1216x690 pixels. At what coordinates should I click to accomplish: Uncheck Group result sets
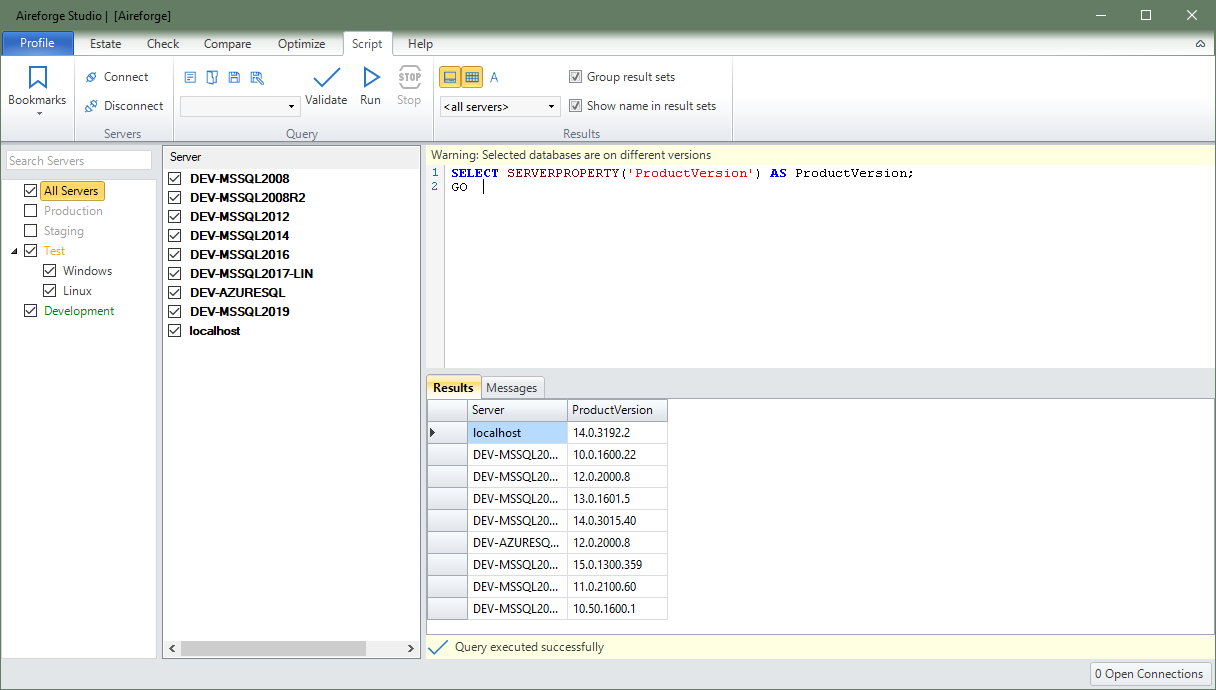coord(576,76)
